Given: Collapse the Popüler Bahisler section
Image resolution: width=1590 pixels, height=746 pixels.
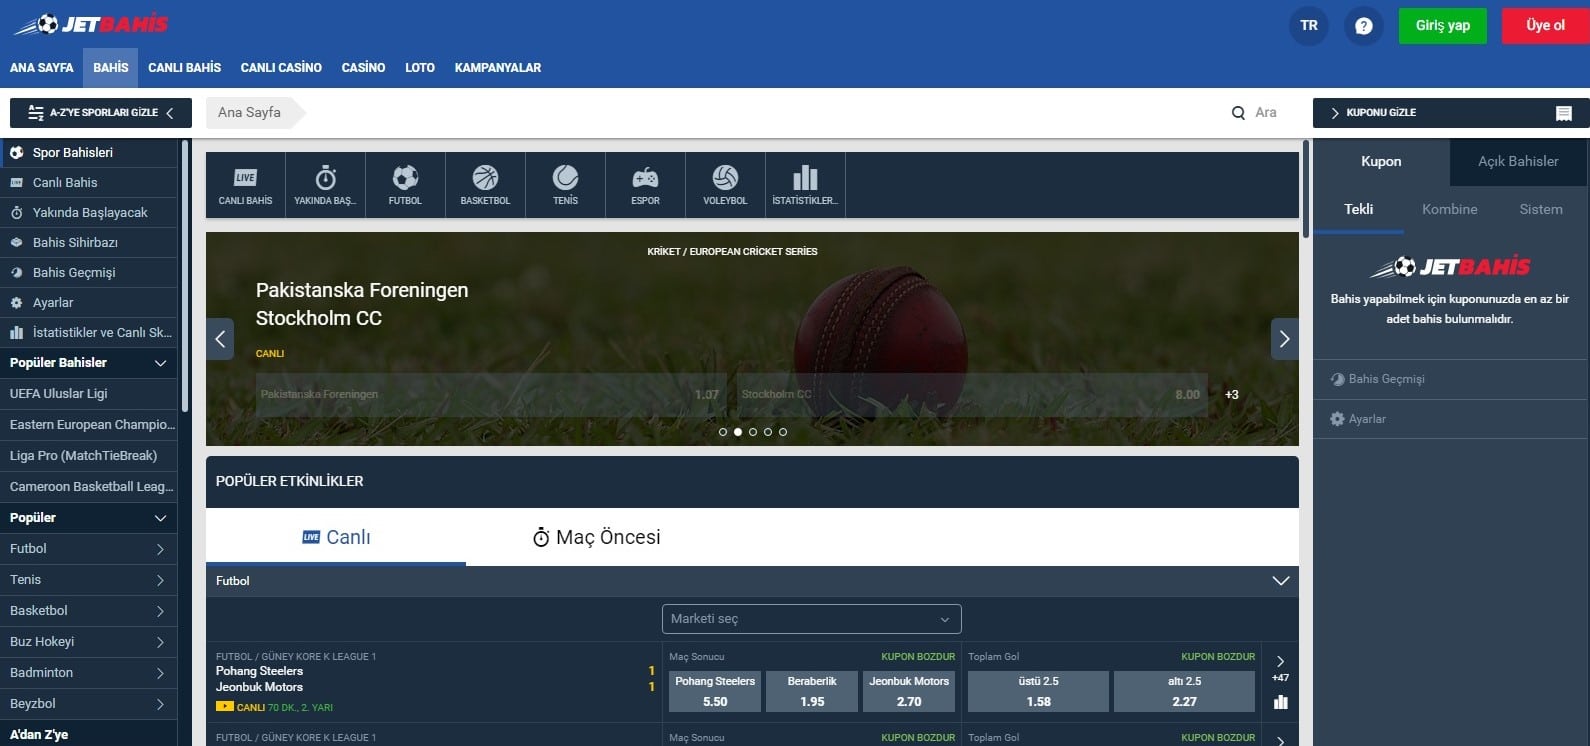Looking at the screenshot, I should [x=160, y=363].
